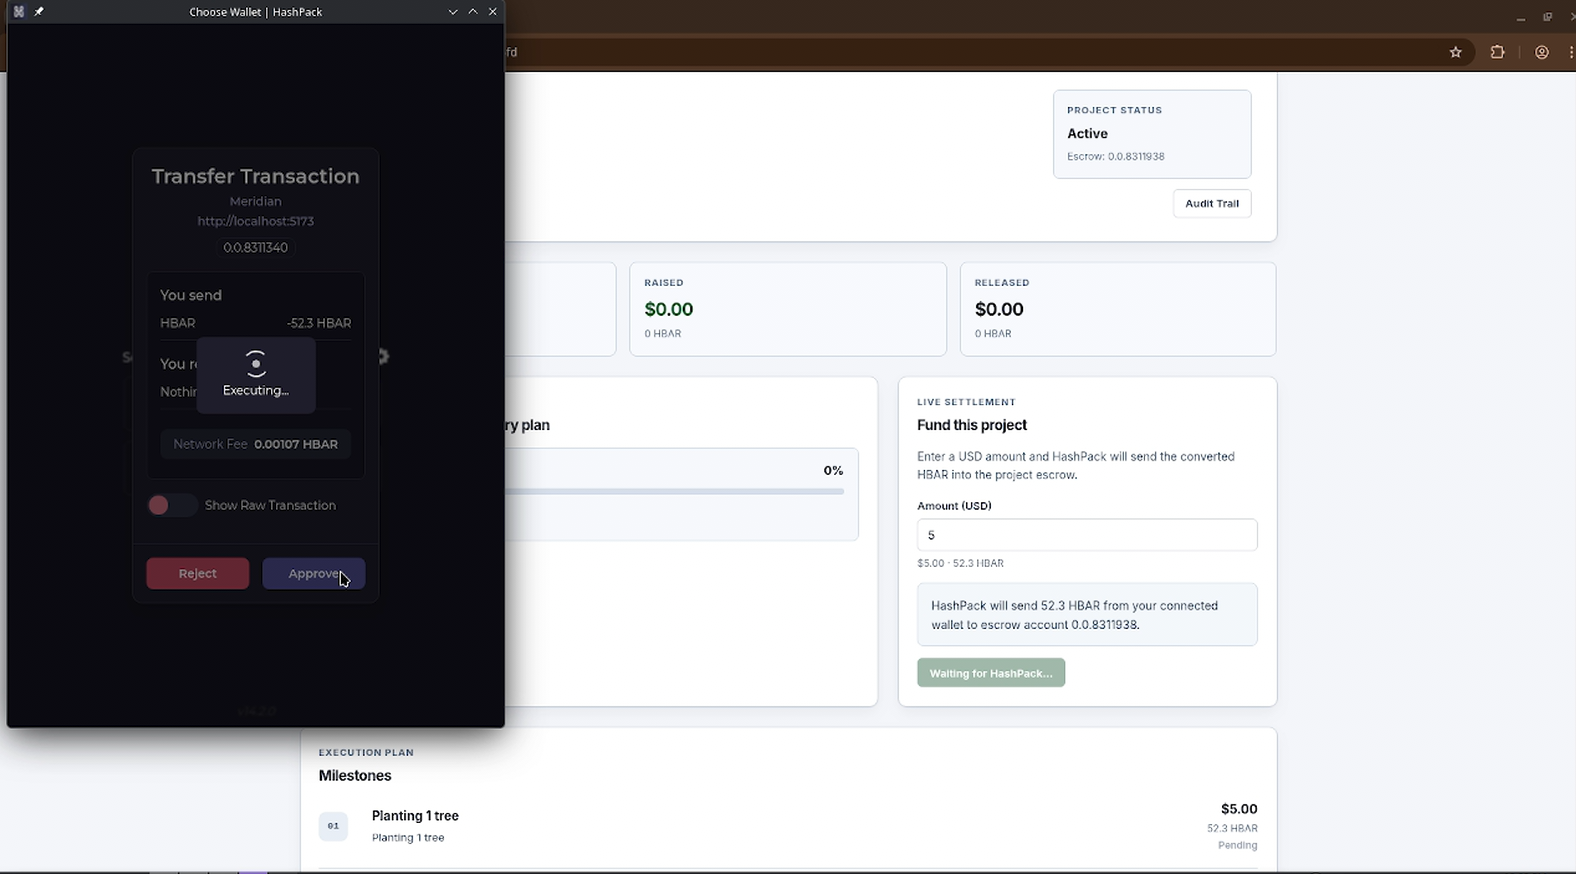Click the Released $0.00 amount
Viewport: 1576px width, 874px height.
click(x=999, y=309)
